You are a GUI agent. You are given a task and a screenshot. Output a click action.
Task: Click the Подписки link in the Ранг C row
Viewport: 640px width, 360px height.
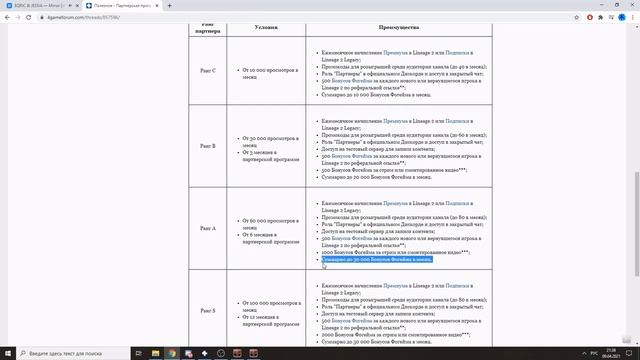(457, 53)
